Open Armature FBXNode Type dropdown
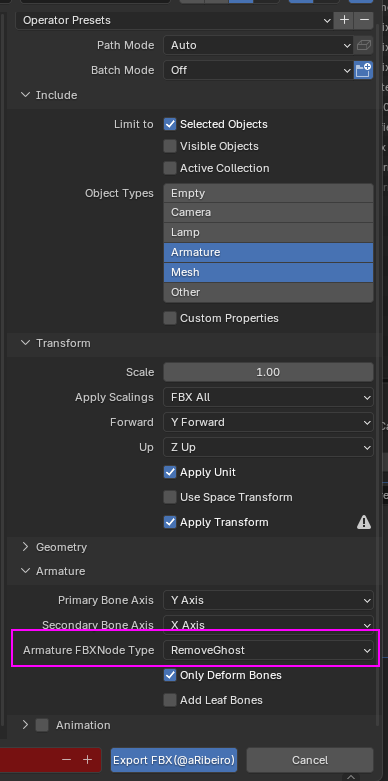 268,650
